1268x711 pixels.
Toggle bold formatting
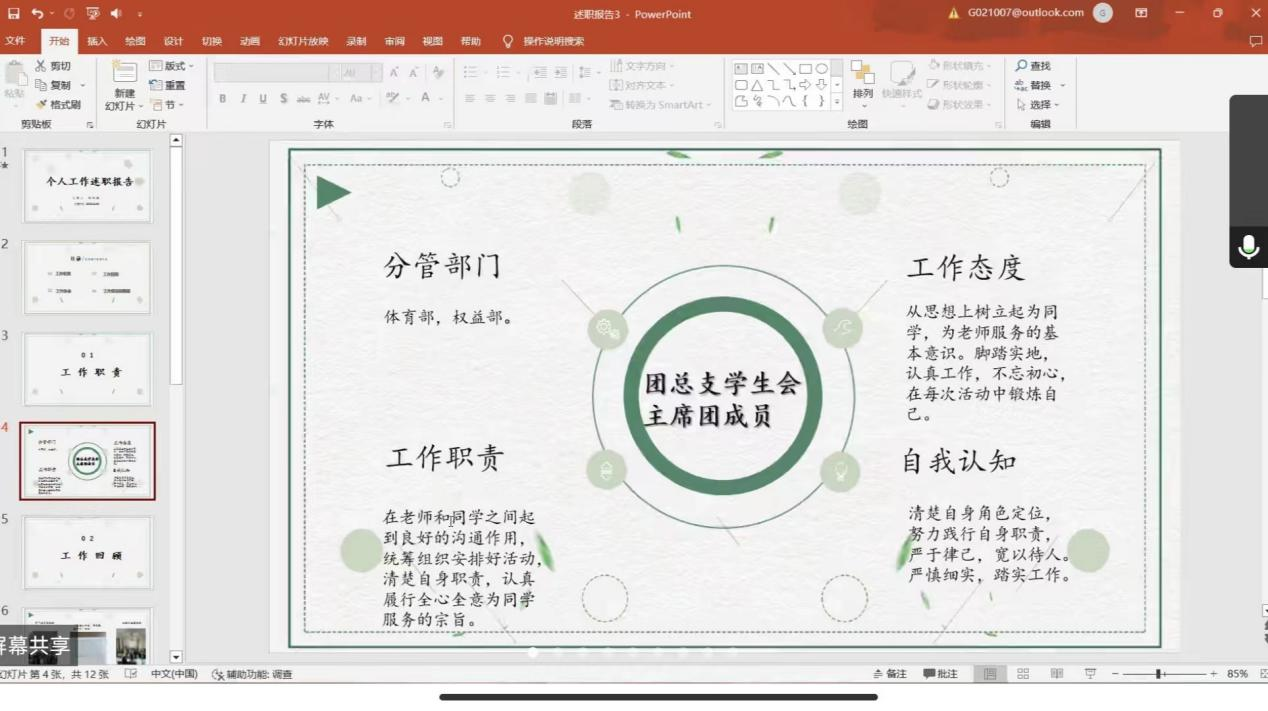(x=222, y=98)
